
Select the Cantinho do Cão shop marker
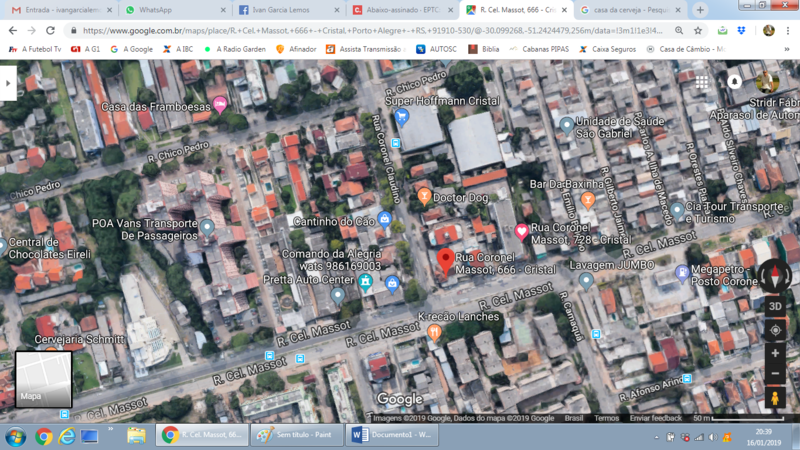[384, 219]
